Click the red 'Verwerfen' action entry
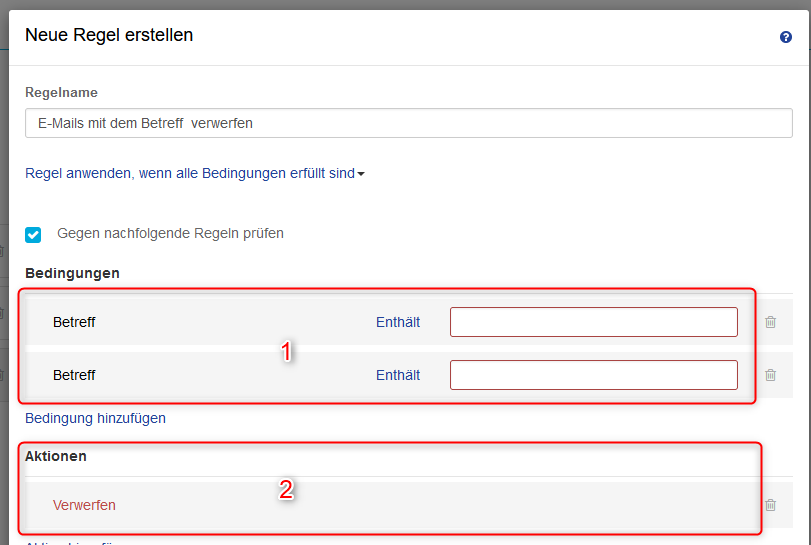 pos(84,505)
